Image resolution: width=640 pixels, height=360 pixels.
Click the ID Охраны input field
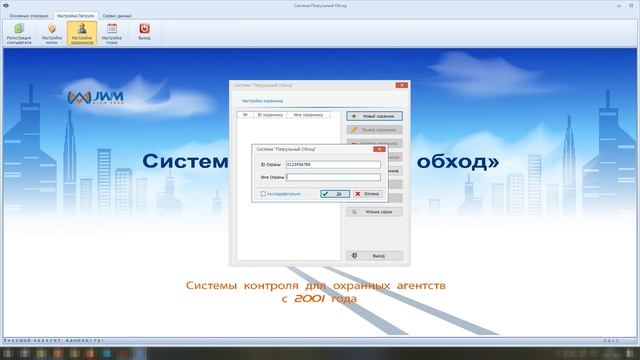click(x=333, y=164)
